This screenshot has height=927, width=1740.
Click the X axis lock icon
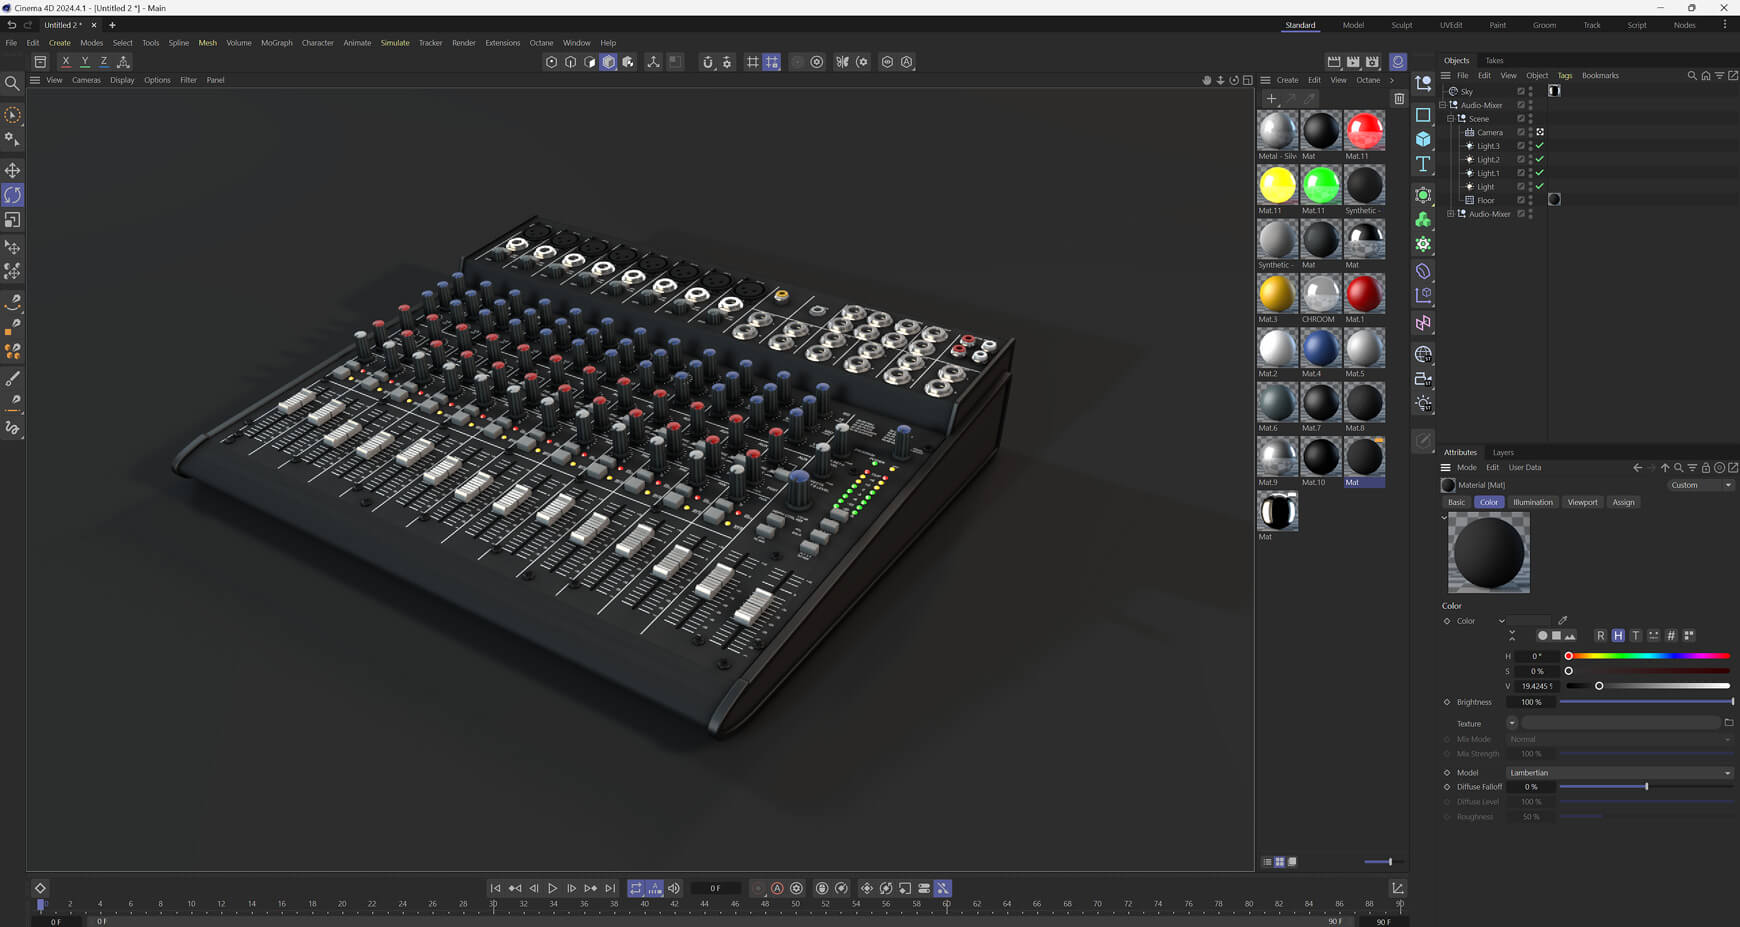(x=66, y=62)
